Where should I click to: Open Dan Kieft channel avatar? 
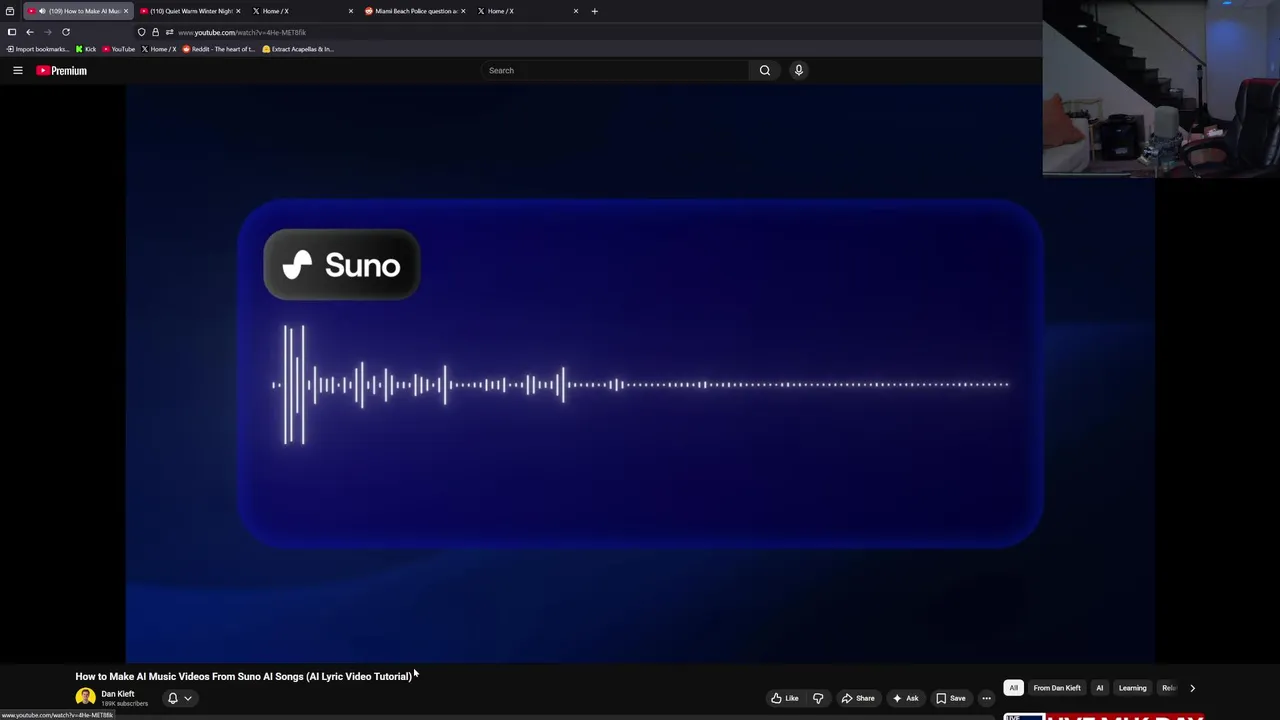point(85,697)
